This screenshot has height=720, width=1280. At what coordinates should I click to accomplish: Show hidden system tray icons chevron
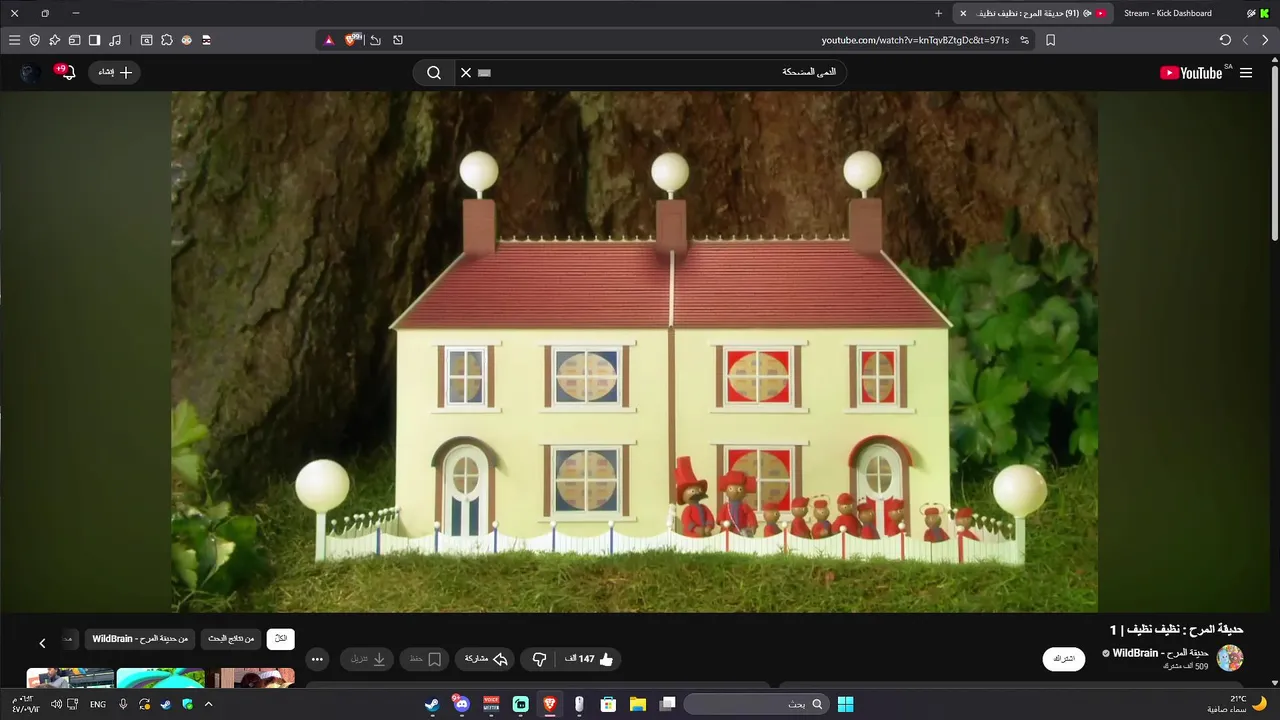click(208, 704)
